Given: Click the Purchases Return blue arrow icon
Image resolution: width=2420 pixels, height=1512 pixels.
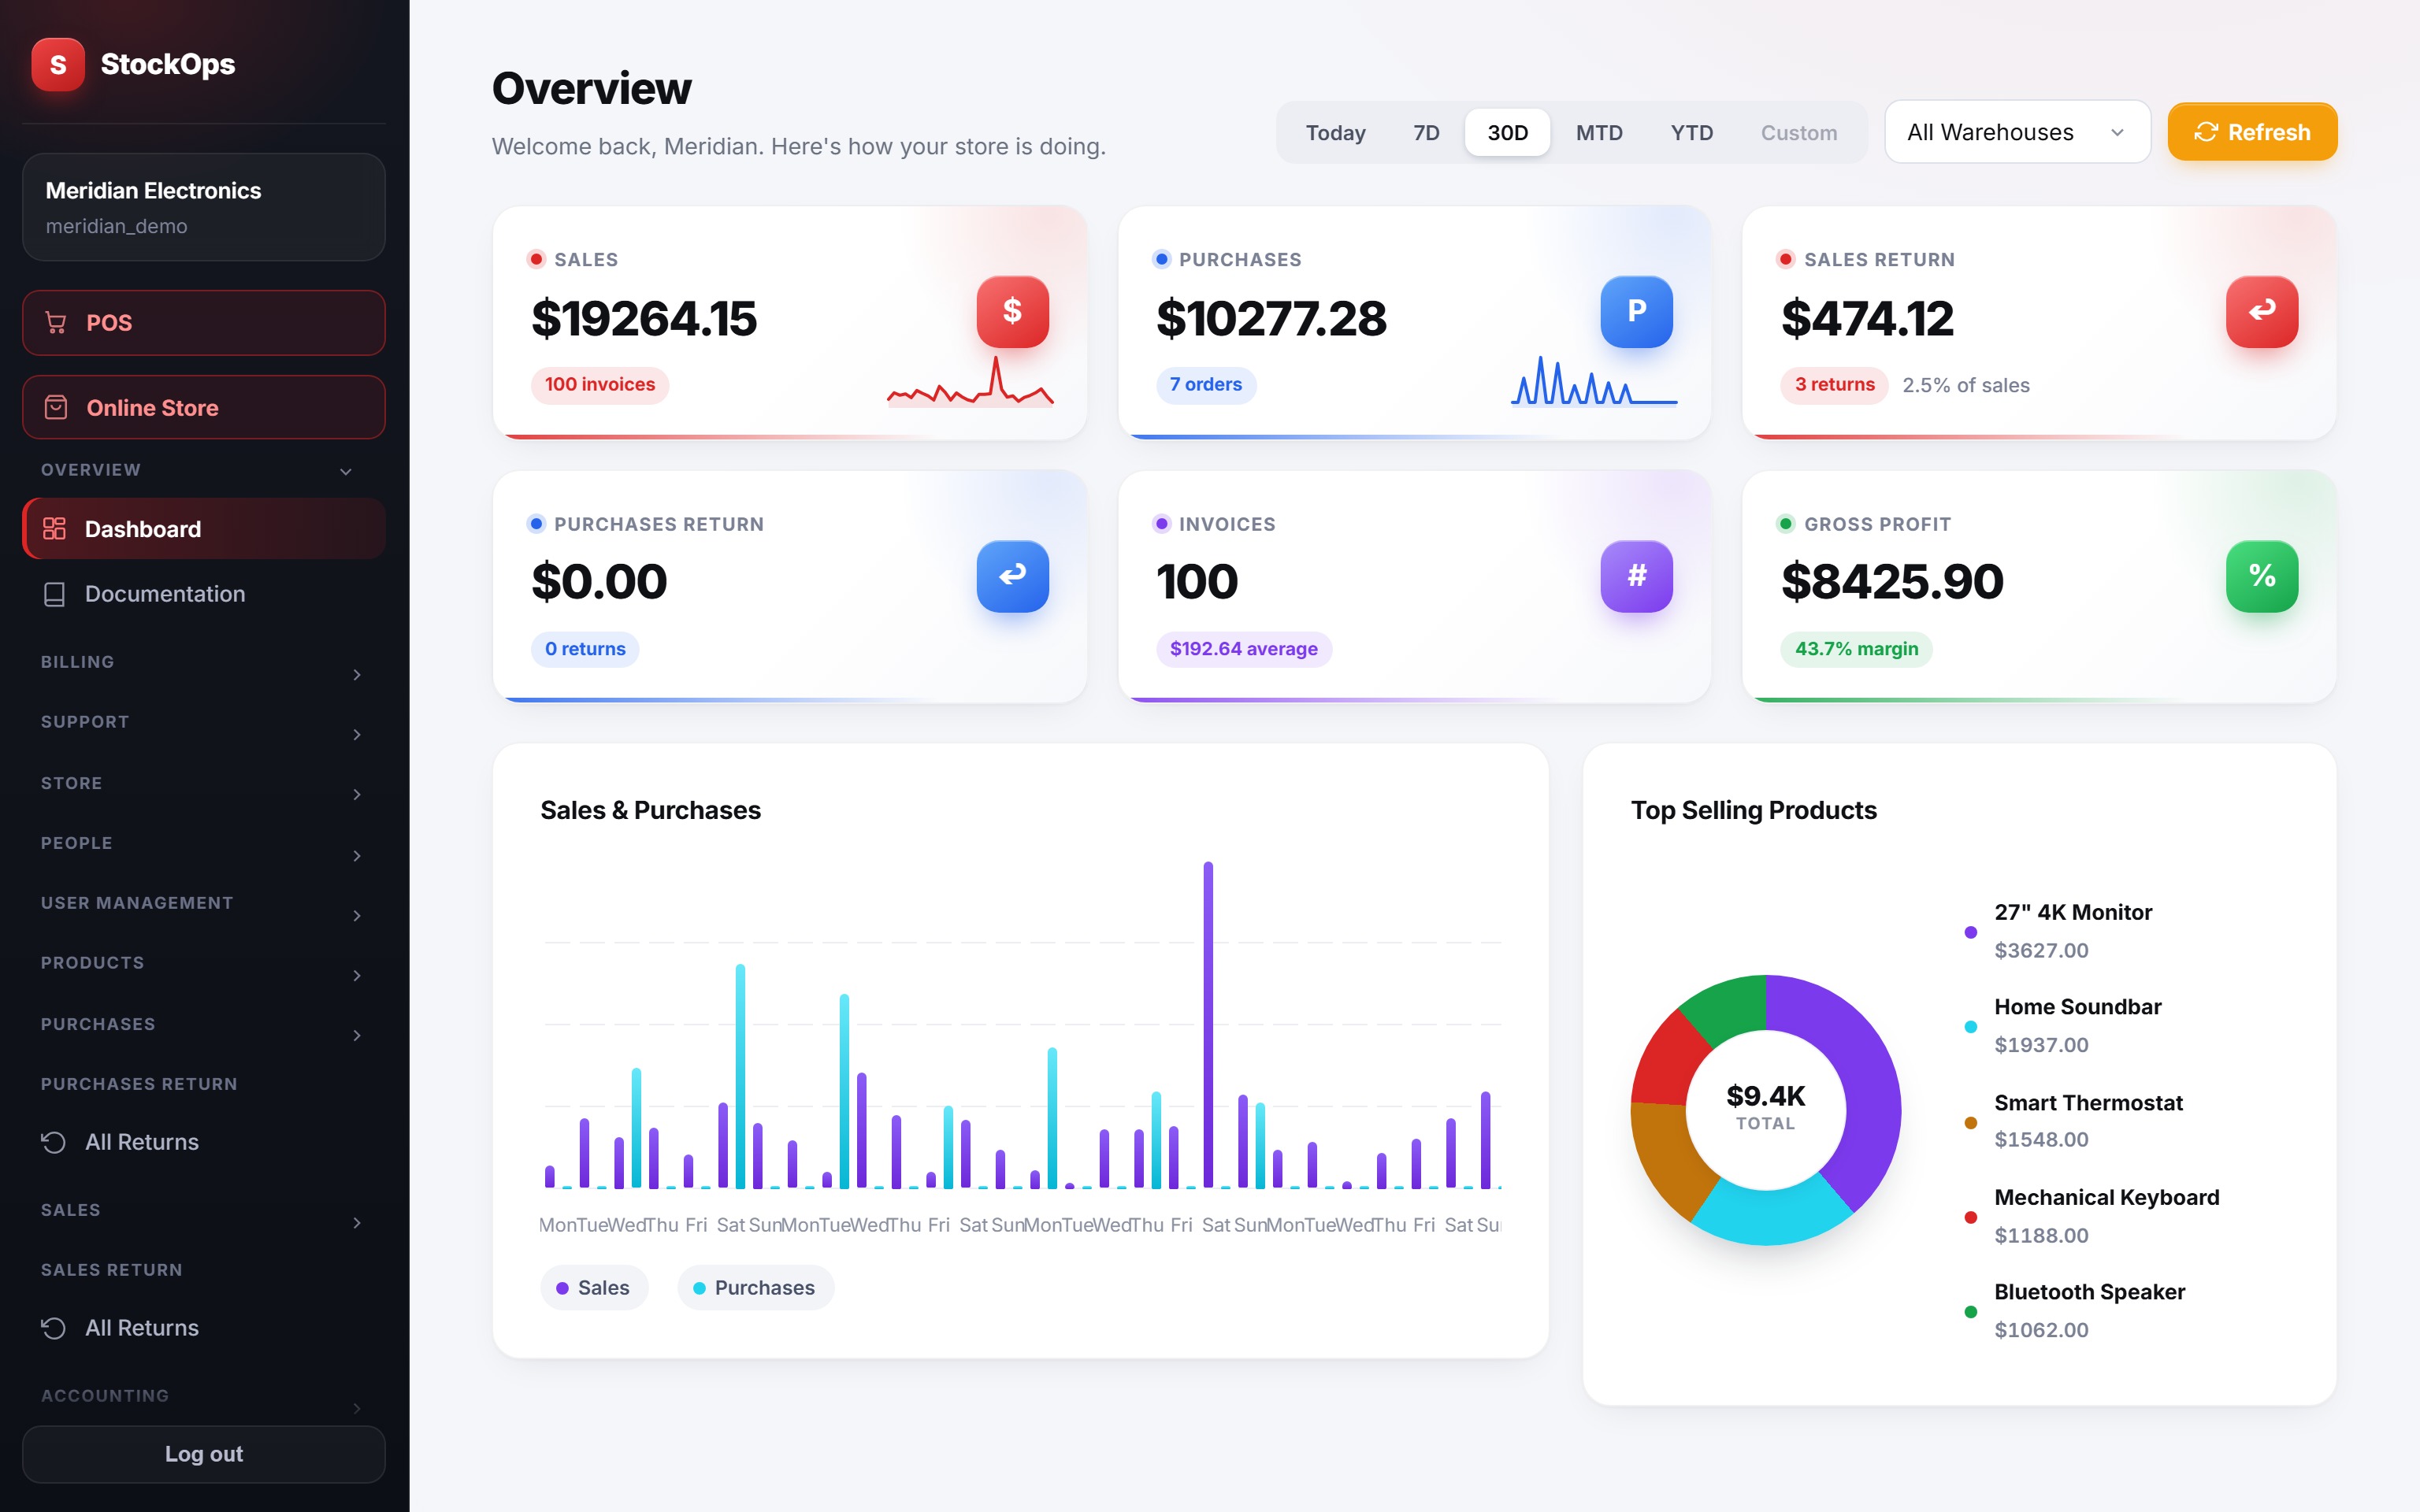Looking at the screenshot, I should pyautogui.click(x=1012, y=576).
